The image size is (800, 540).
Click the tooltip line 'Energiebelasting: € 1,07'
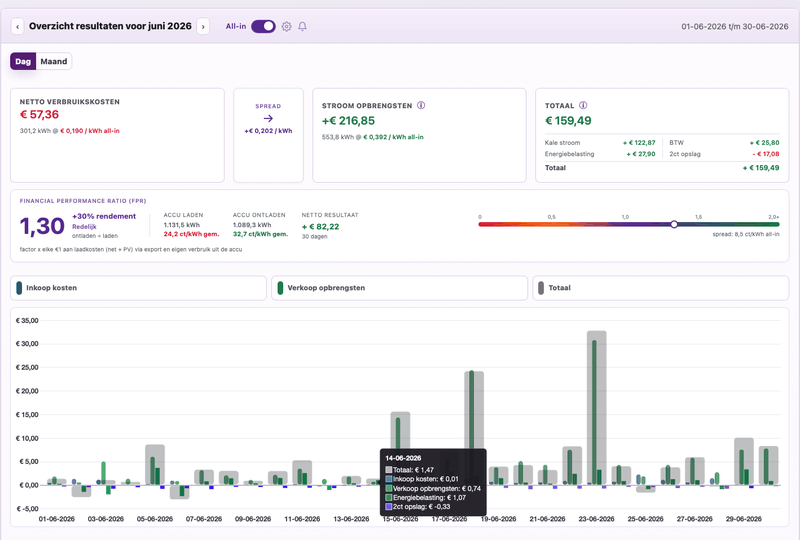pos(426,497)
